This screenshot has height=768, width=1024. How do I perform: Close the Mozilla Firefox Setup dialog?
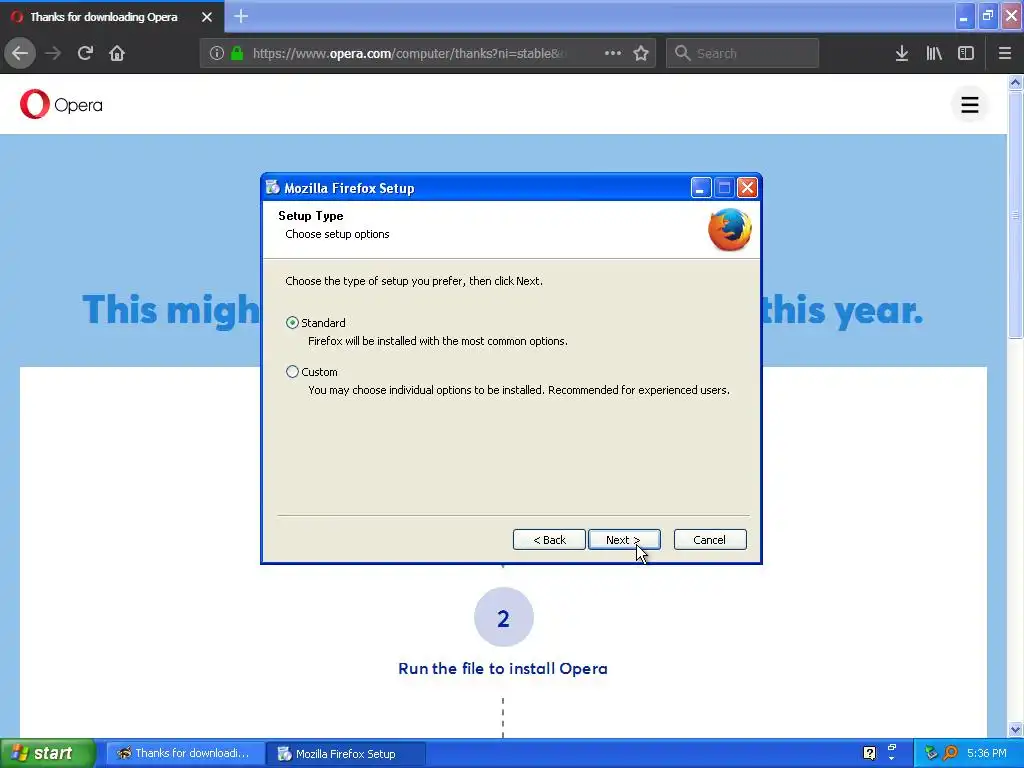point(747,188)
